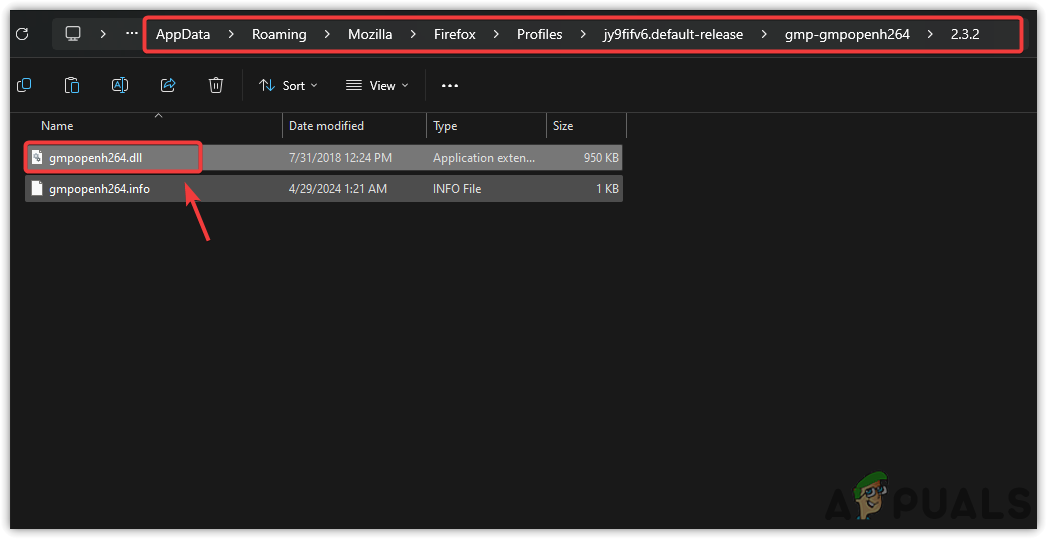Select the gmpopenh264.dll file

click(x=324, y=158)
